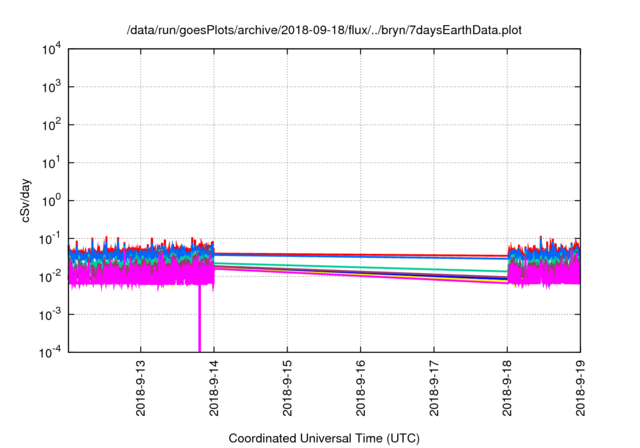
Task: Click the plot title file path text
Action: (x=324, y=30)
